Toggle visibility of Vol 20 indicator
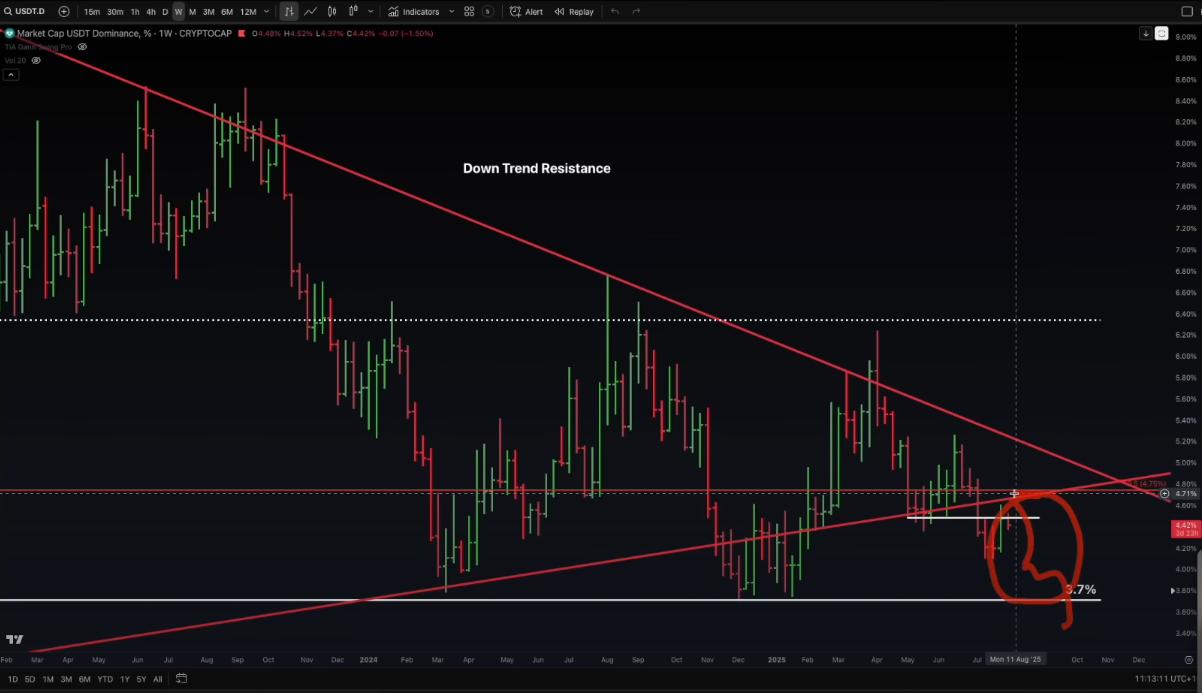The image size is (1202, 693). pyautogui.click(x=36, y=60)
